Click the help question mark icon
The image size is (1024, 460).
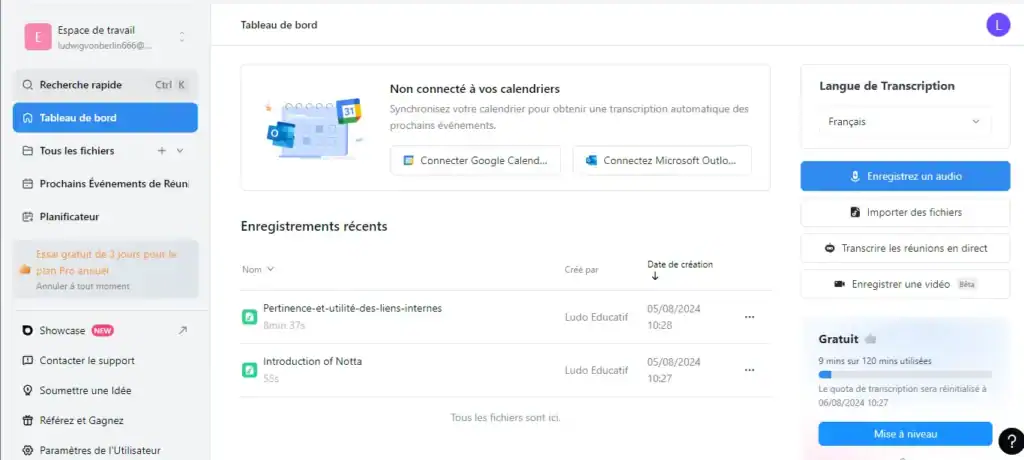click(1011, 441)
